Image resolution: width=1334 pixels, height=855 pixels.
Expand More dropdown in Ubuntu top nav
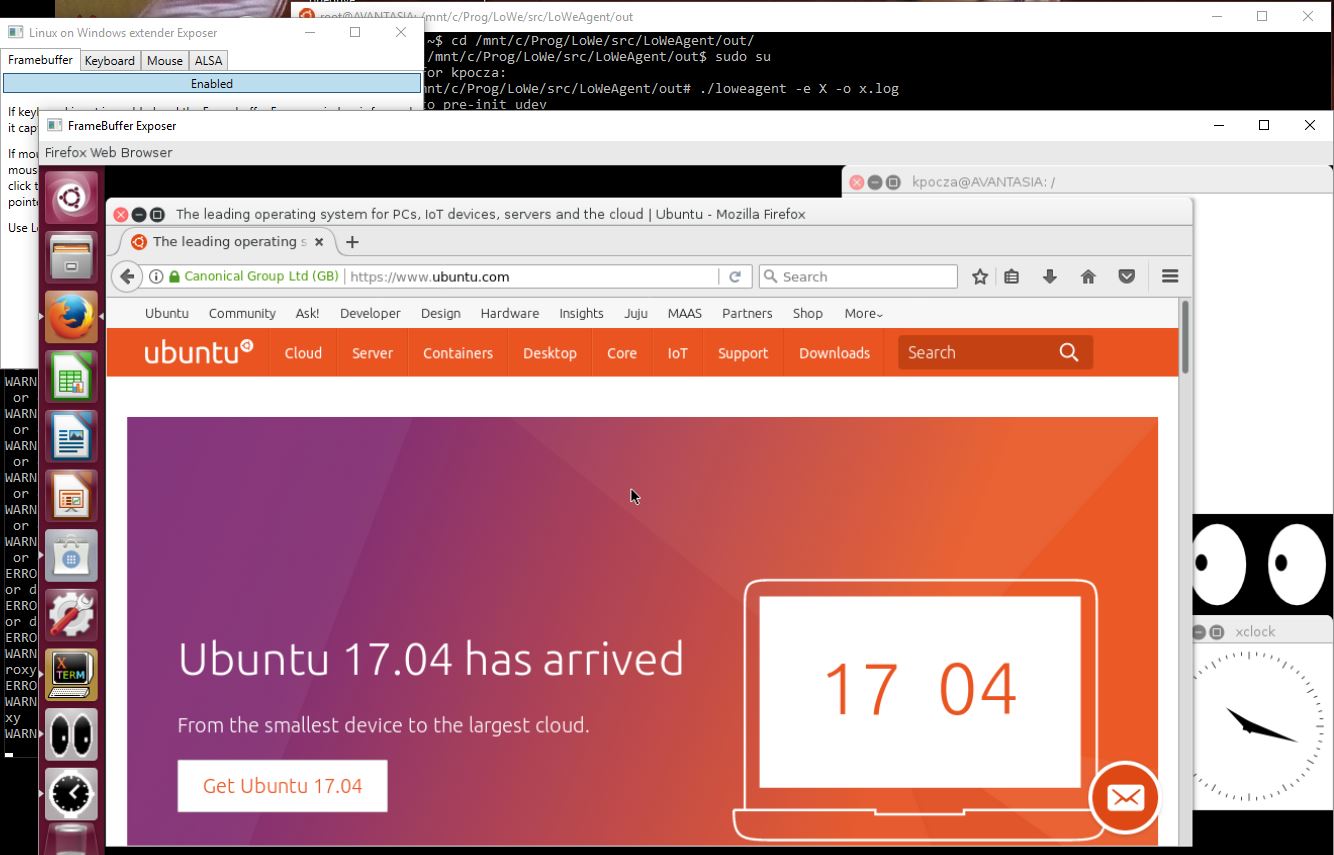863,313
